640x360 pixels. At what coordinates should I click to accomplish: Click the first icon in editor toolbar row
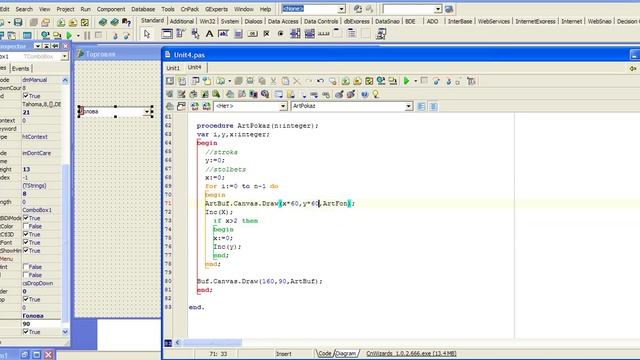(x=170, y=81)
